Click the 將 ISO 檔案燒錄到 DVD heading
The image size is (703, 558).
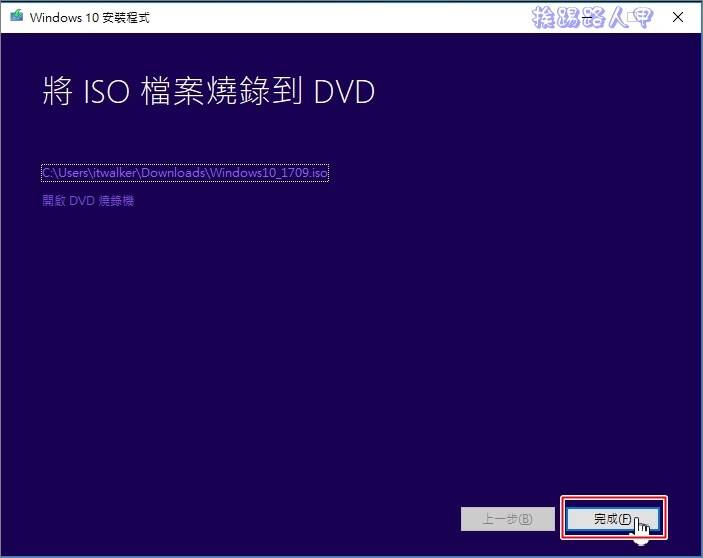208,91
